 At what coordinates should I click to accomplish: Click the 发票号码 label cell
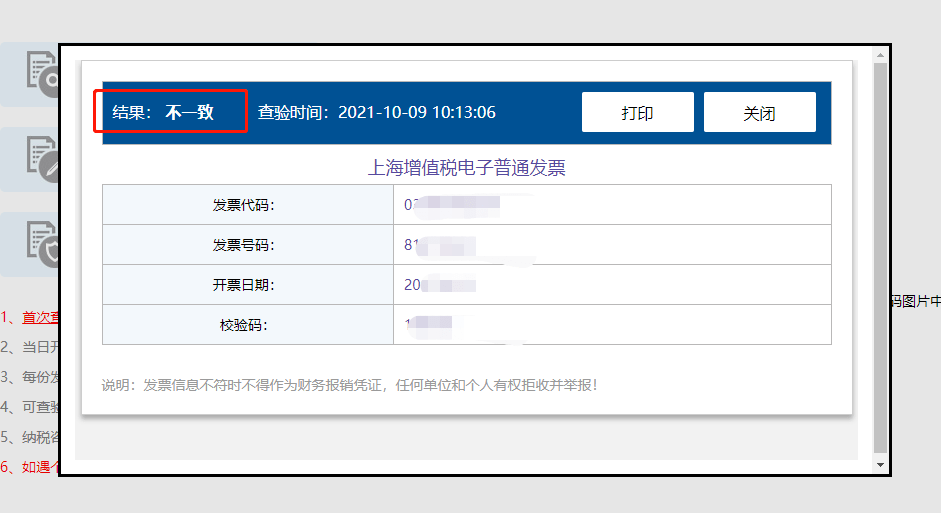[248, 245]
